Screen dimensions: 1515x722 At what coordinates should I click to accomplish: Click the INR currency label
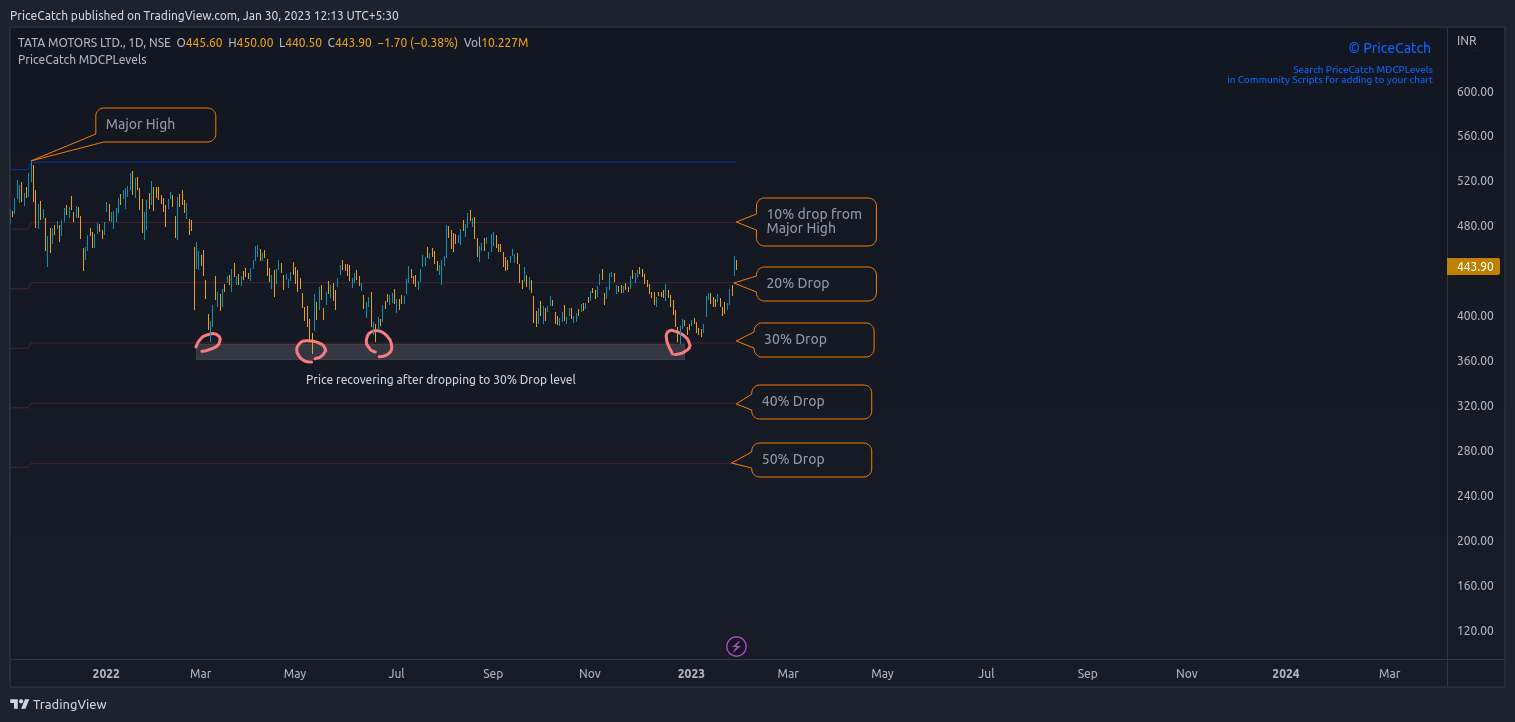pos(1466,41)
